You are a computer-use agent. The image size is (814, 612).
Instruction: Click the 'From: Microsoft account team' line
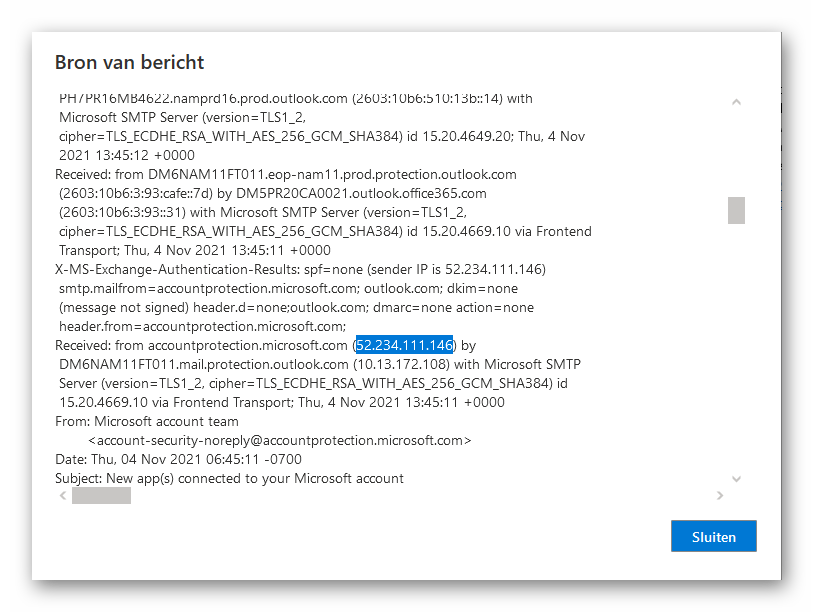[x=147, y=422]
